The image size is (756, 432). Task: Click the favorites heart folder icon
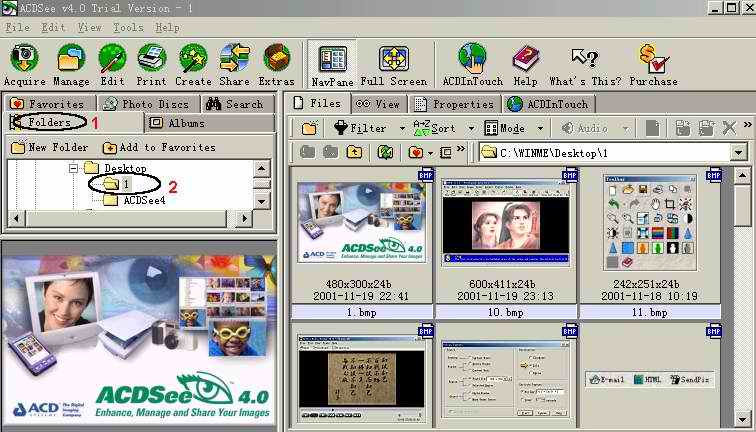click(x=416, y=152)
